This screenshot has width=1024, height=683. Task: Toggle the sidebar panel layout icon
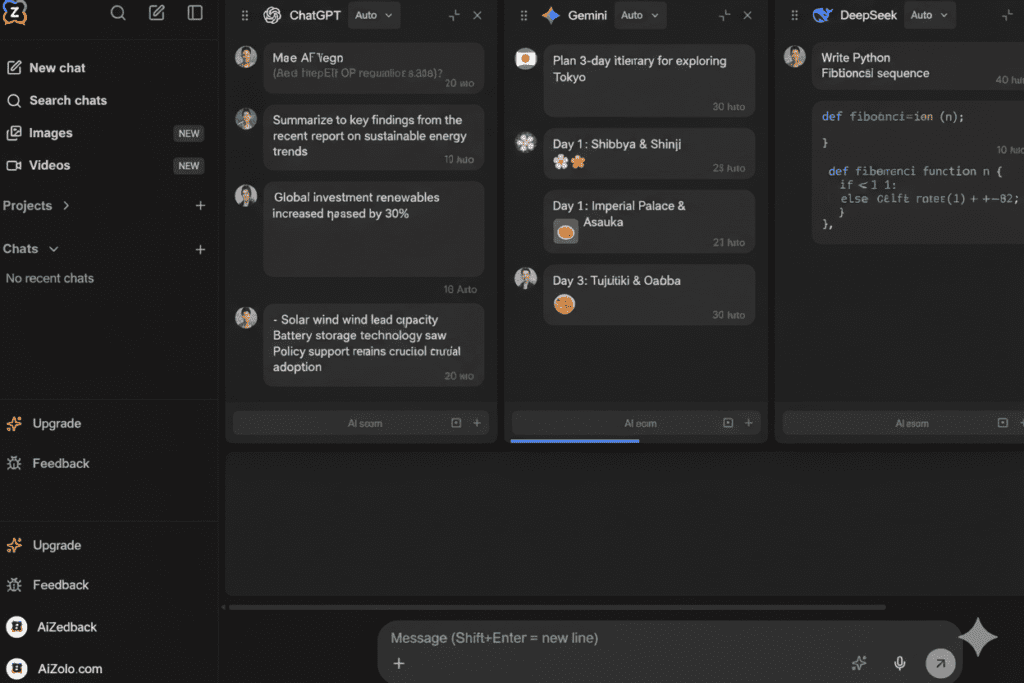click(195, 14)
